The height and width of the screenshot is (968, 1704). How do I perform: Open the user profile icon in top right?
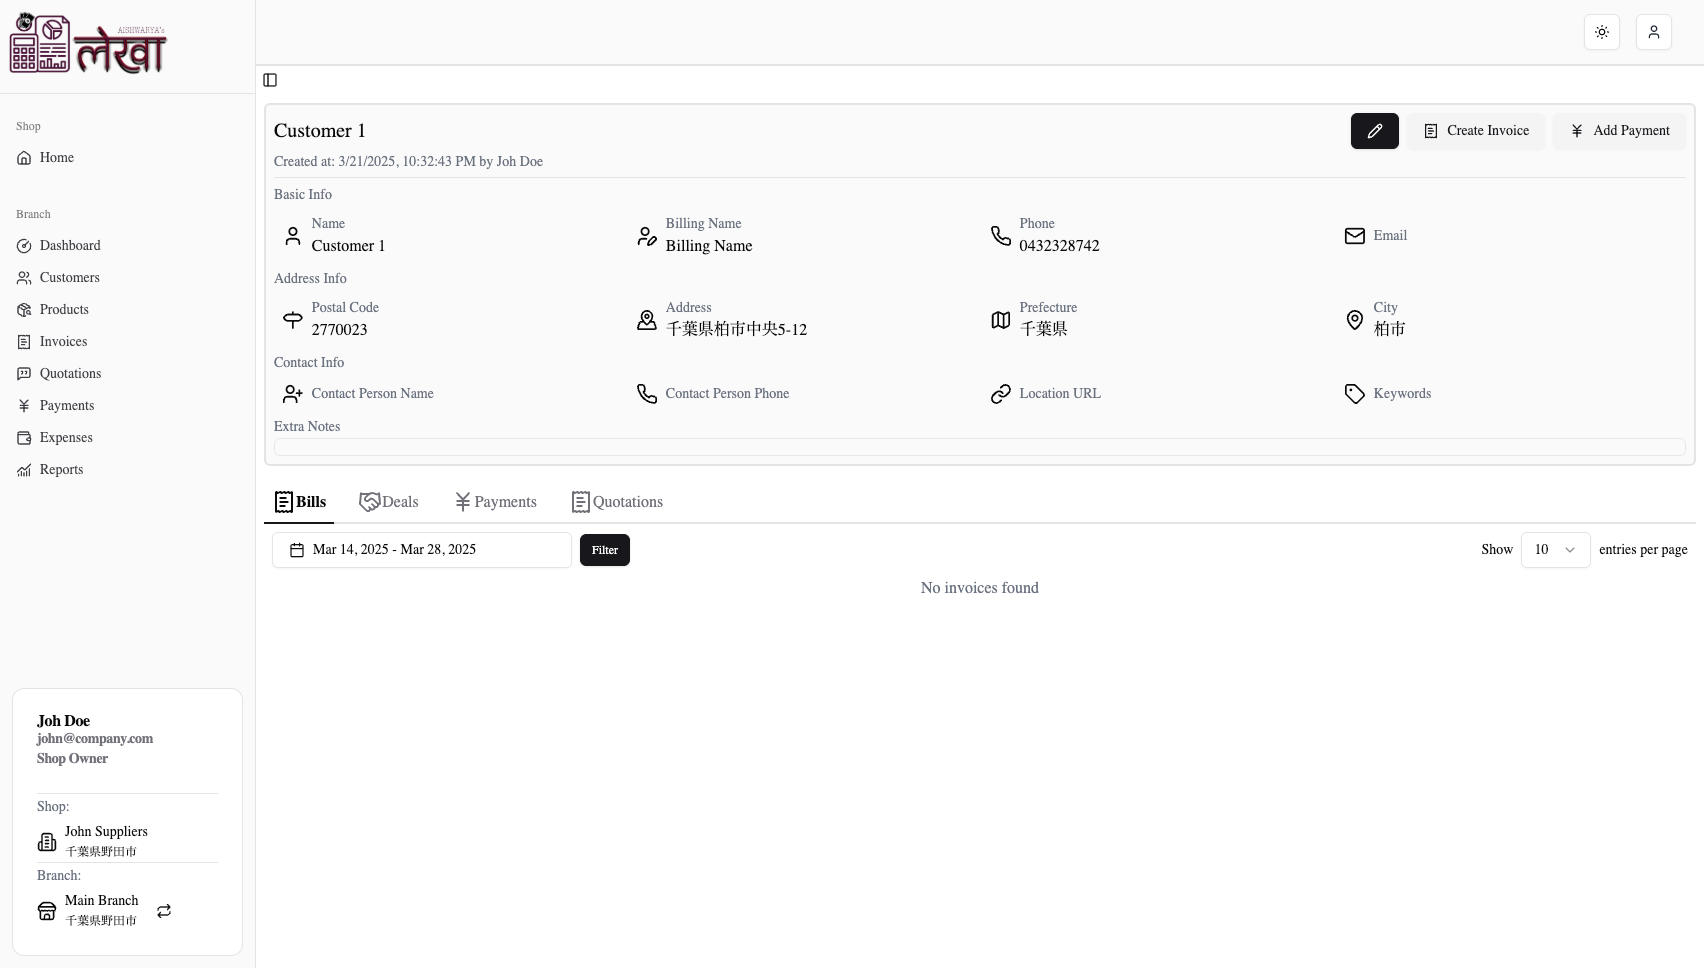1653,32
